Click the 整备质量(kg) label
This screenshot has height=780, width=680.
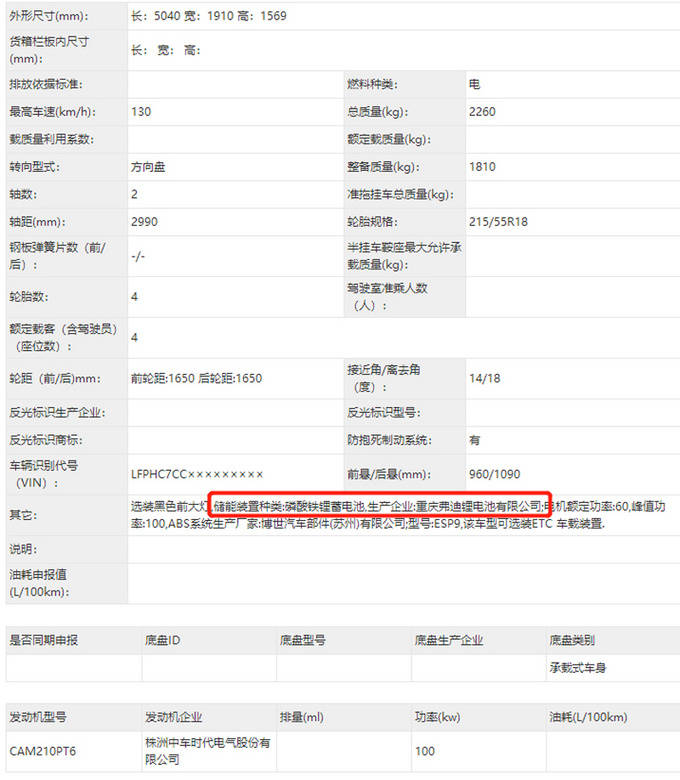[383, 167]
